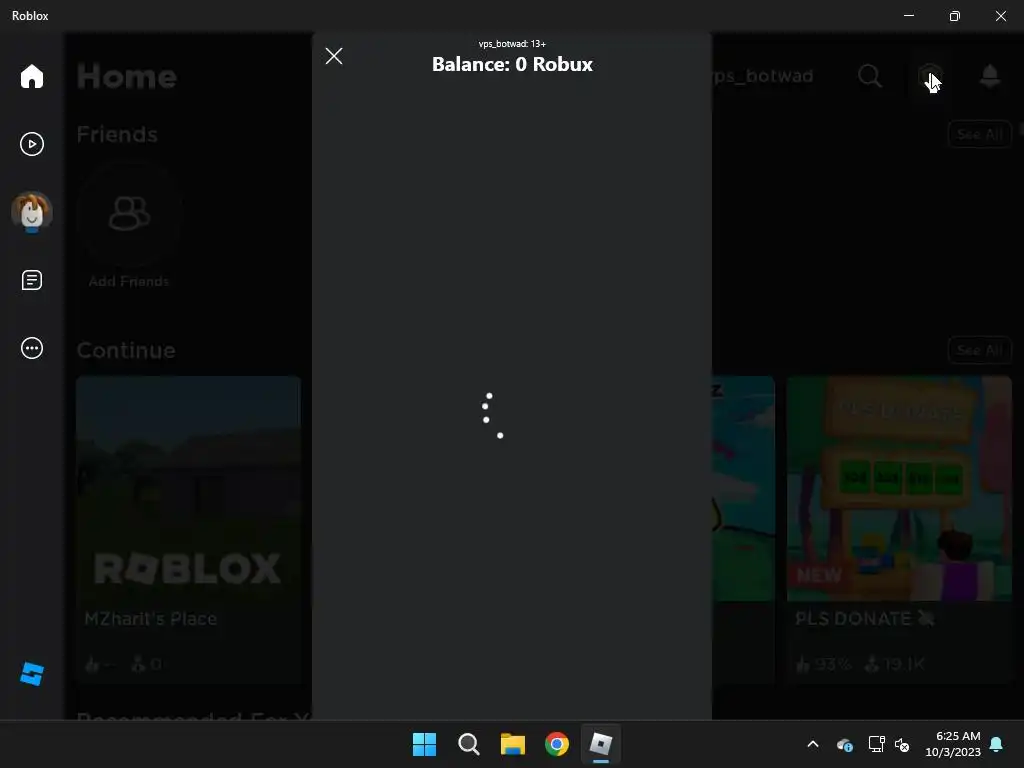This screenshot has width=1024, height=768.
Task: Click the vps_botwad: 13+ account label
Action: [x=512, y=44]
